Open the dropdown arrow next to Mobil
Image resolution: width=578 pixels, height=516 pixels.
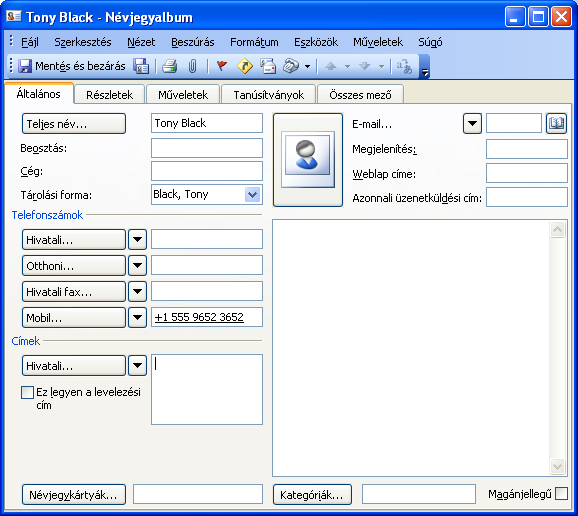point(137,317)
